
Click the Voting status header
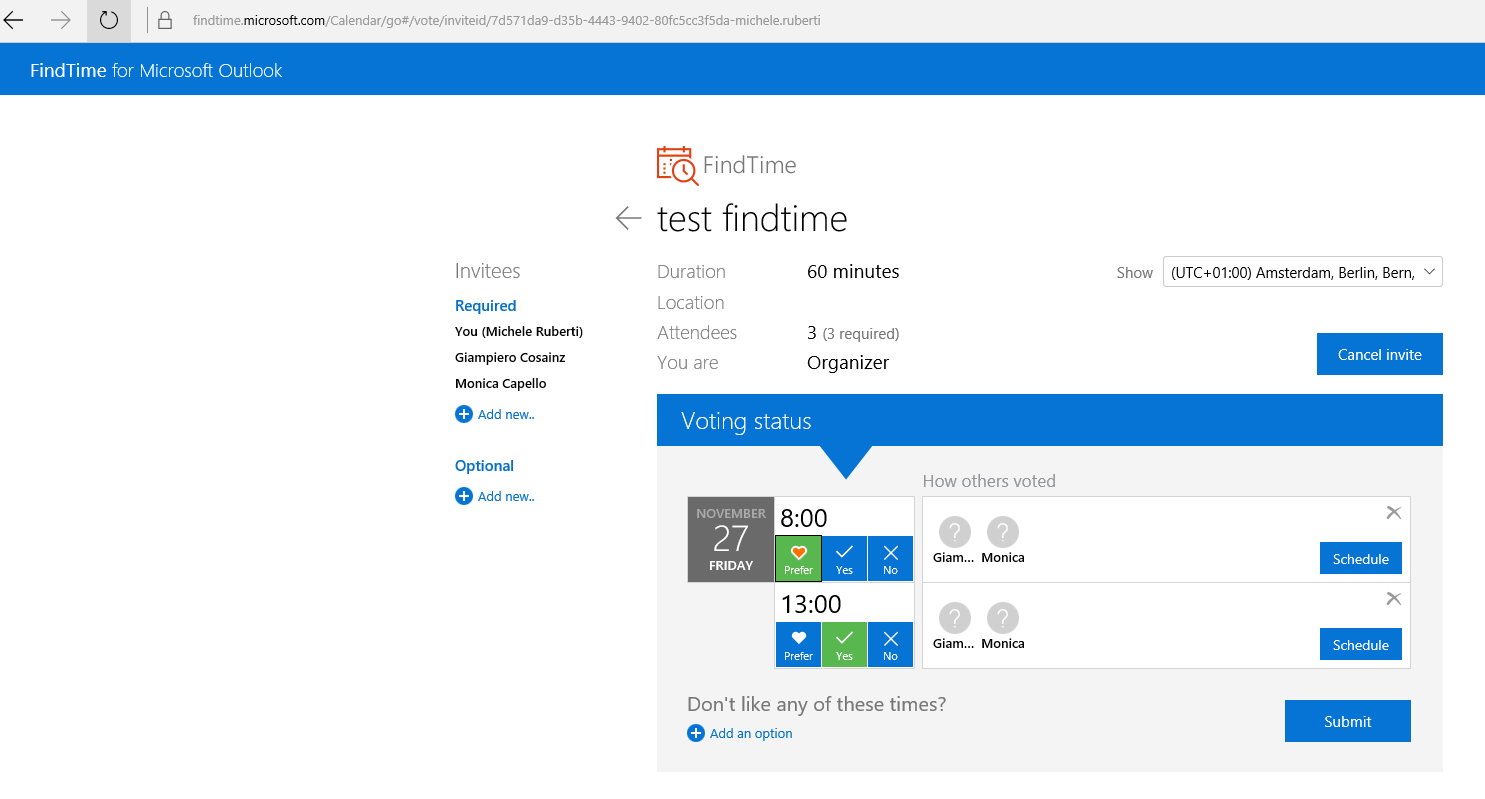point(1049,420)
